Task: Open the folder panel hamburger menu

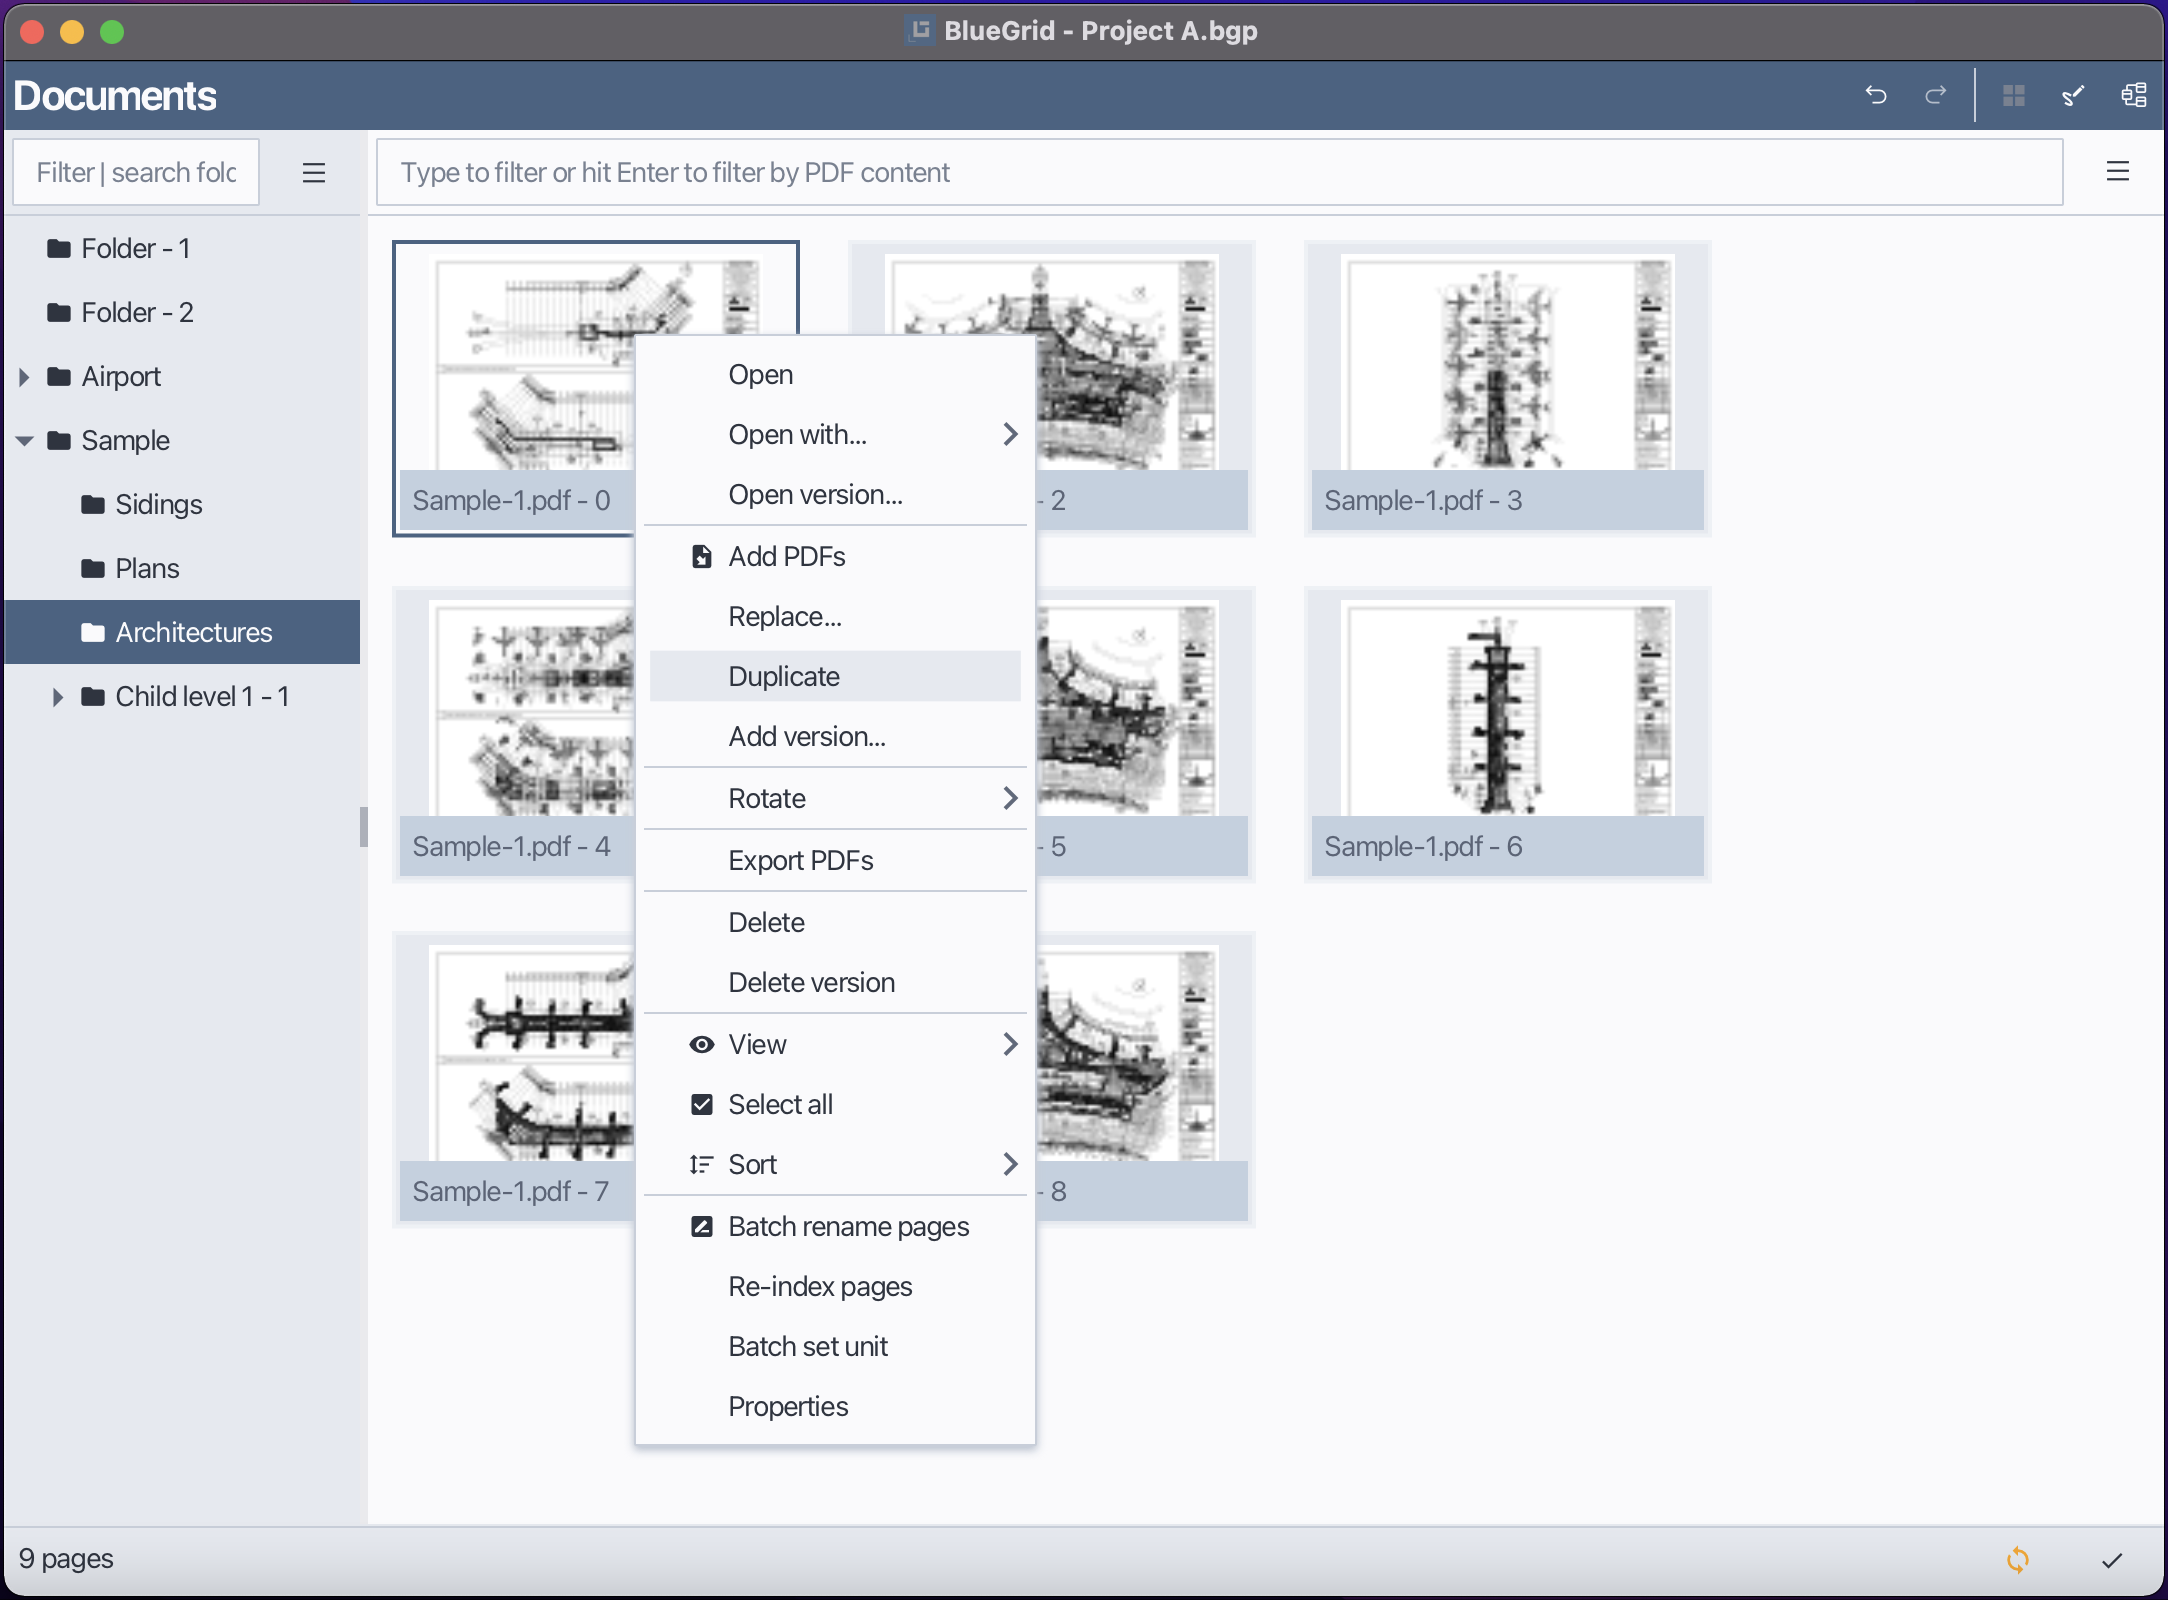Action: (x=314, y=172)
